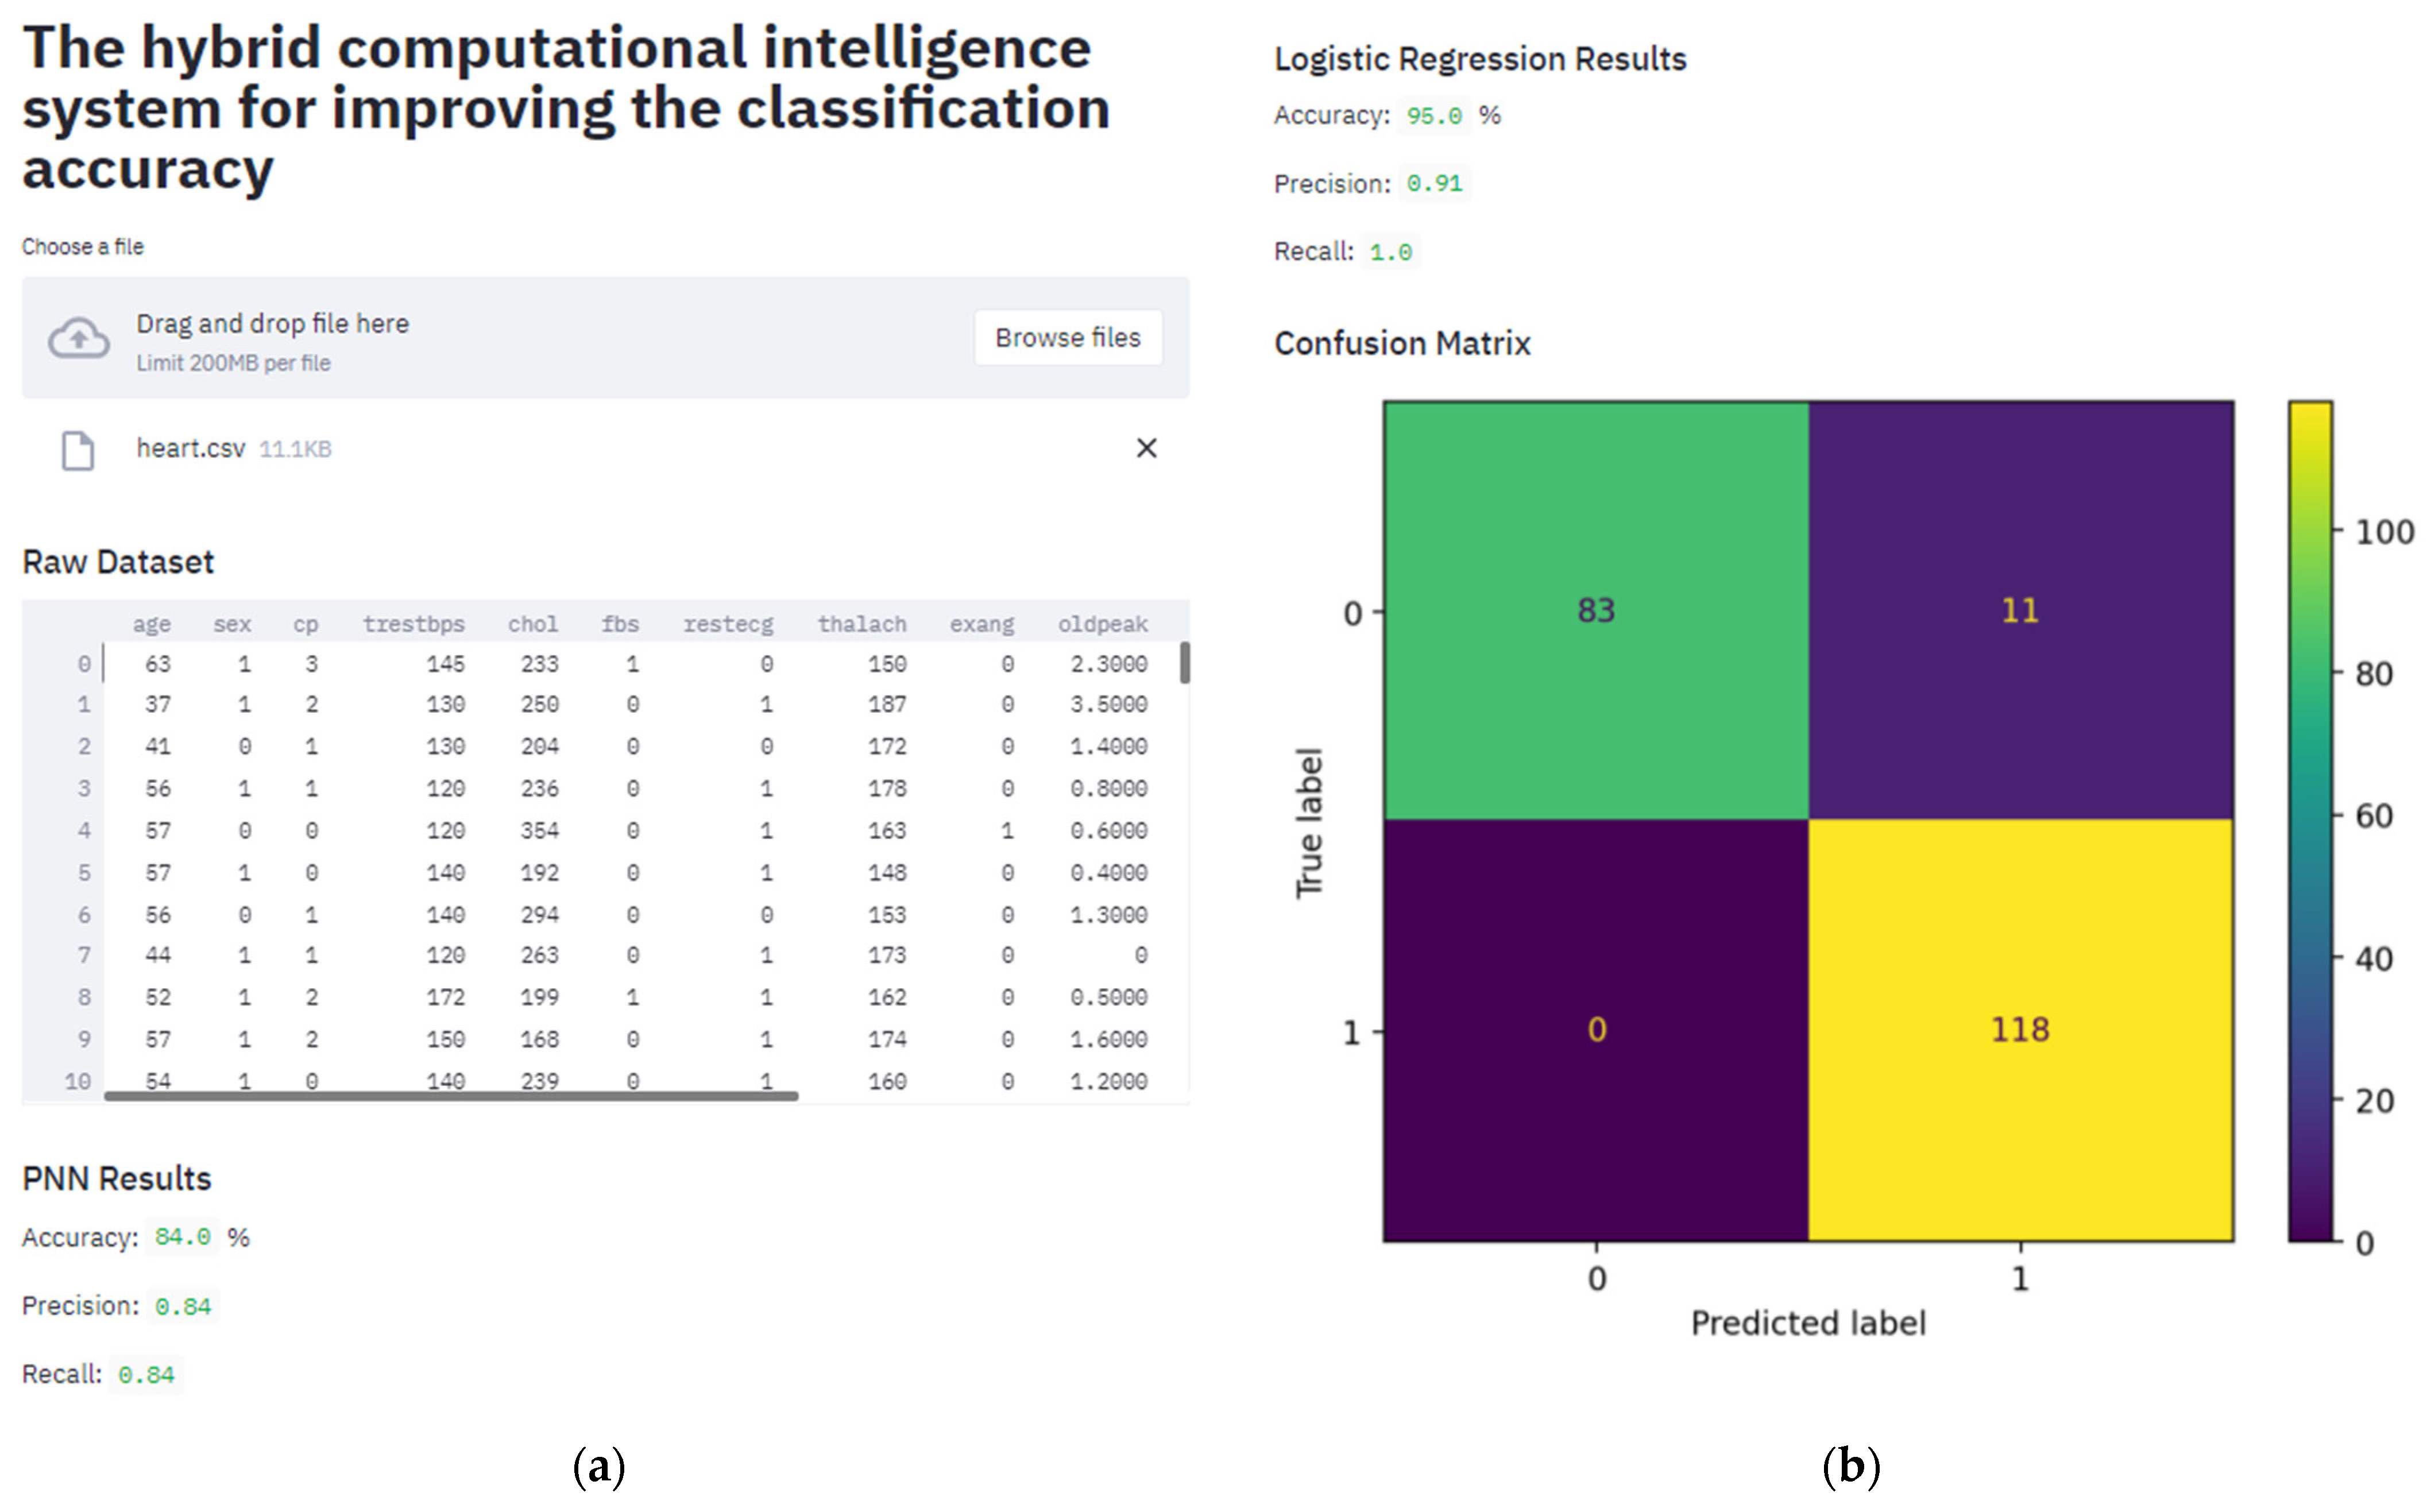Click the confusion matrix colorbar
This screenshot has width=2427, height=1512.
tap(2310, 820)
